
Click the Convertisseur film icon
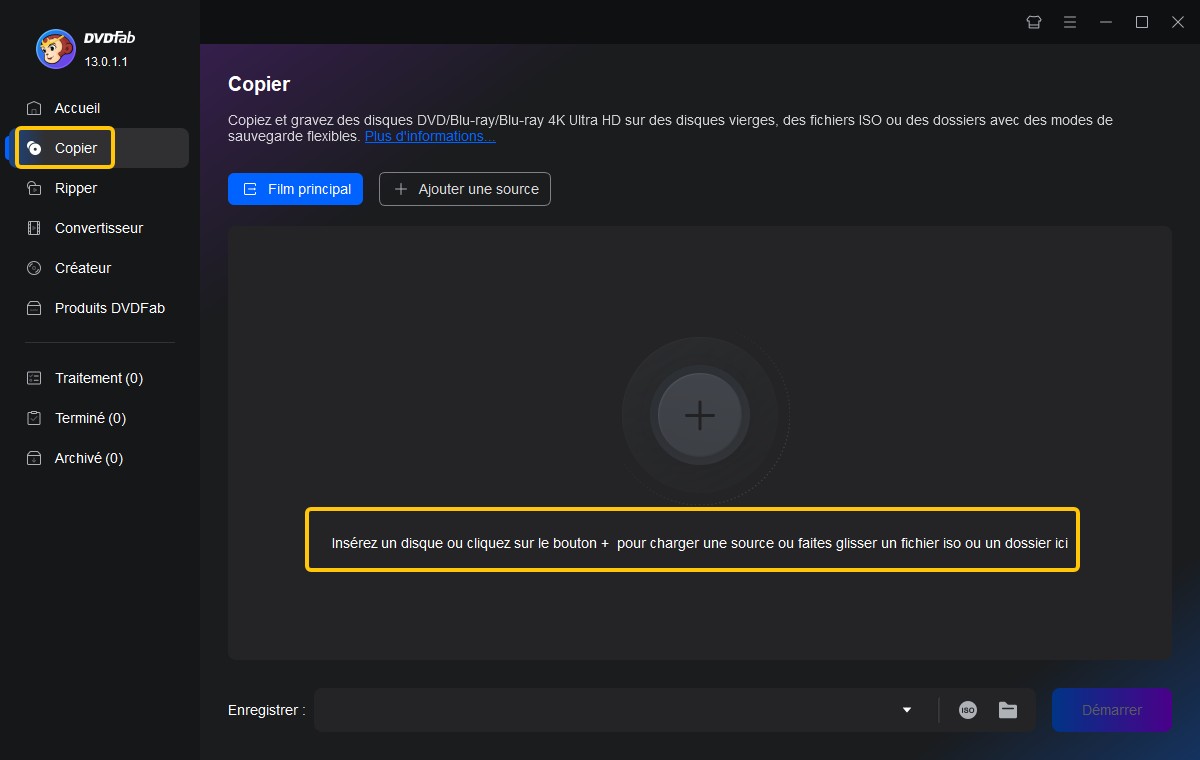35,228
